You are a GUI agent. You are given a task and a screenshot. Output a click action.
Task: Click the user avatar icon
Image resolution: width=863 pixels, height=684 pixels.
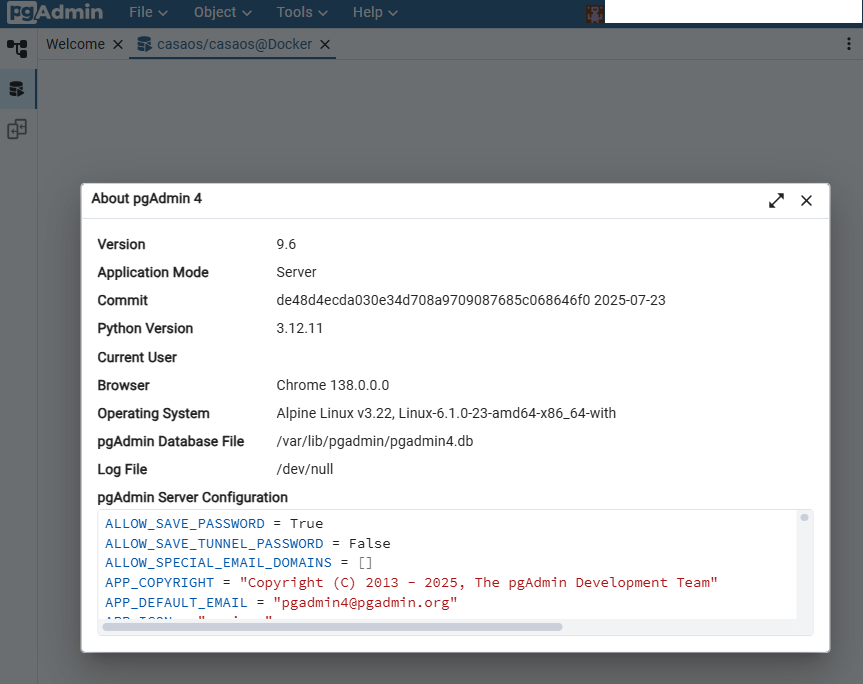pos(594,13)
